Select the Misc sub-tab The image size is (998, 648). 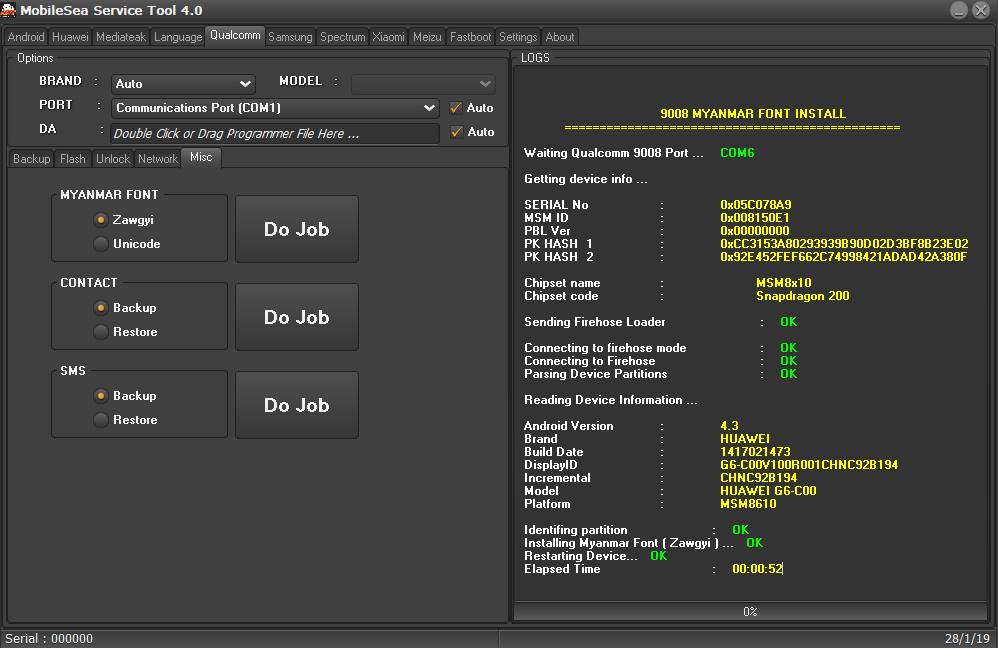point(201,157)
